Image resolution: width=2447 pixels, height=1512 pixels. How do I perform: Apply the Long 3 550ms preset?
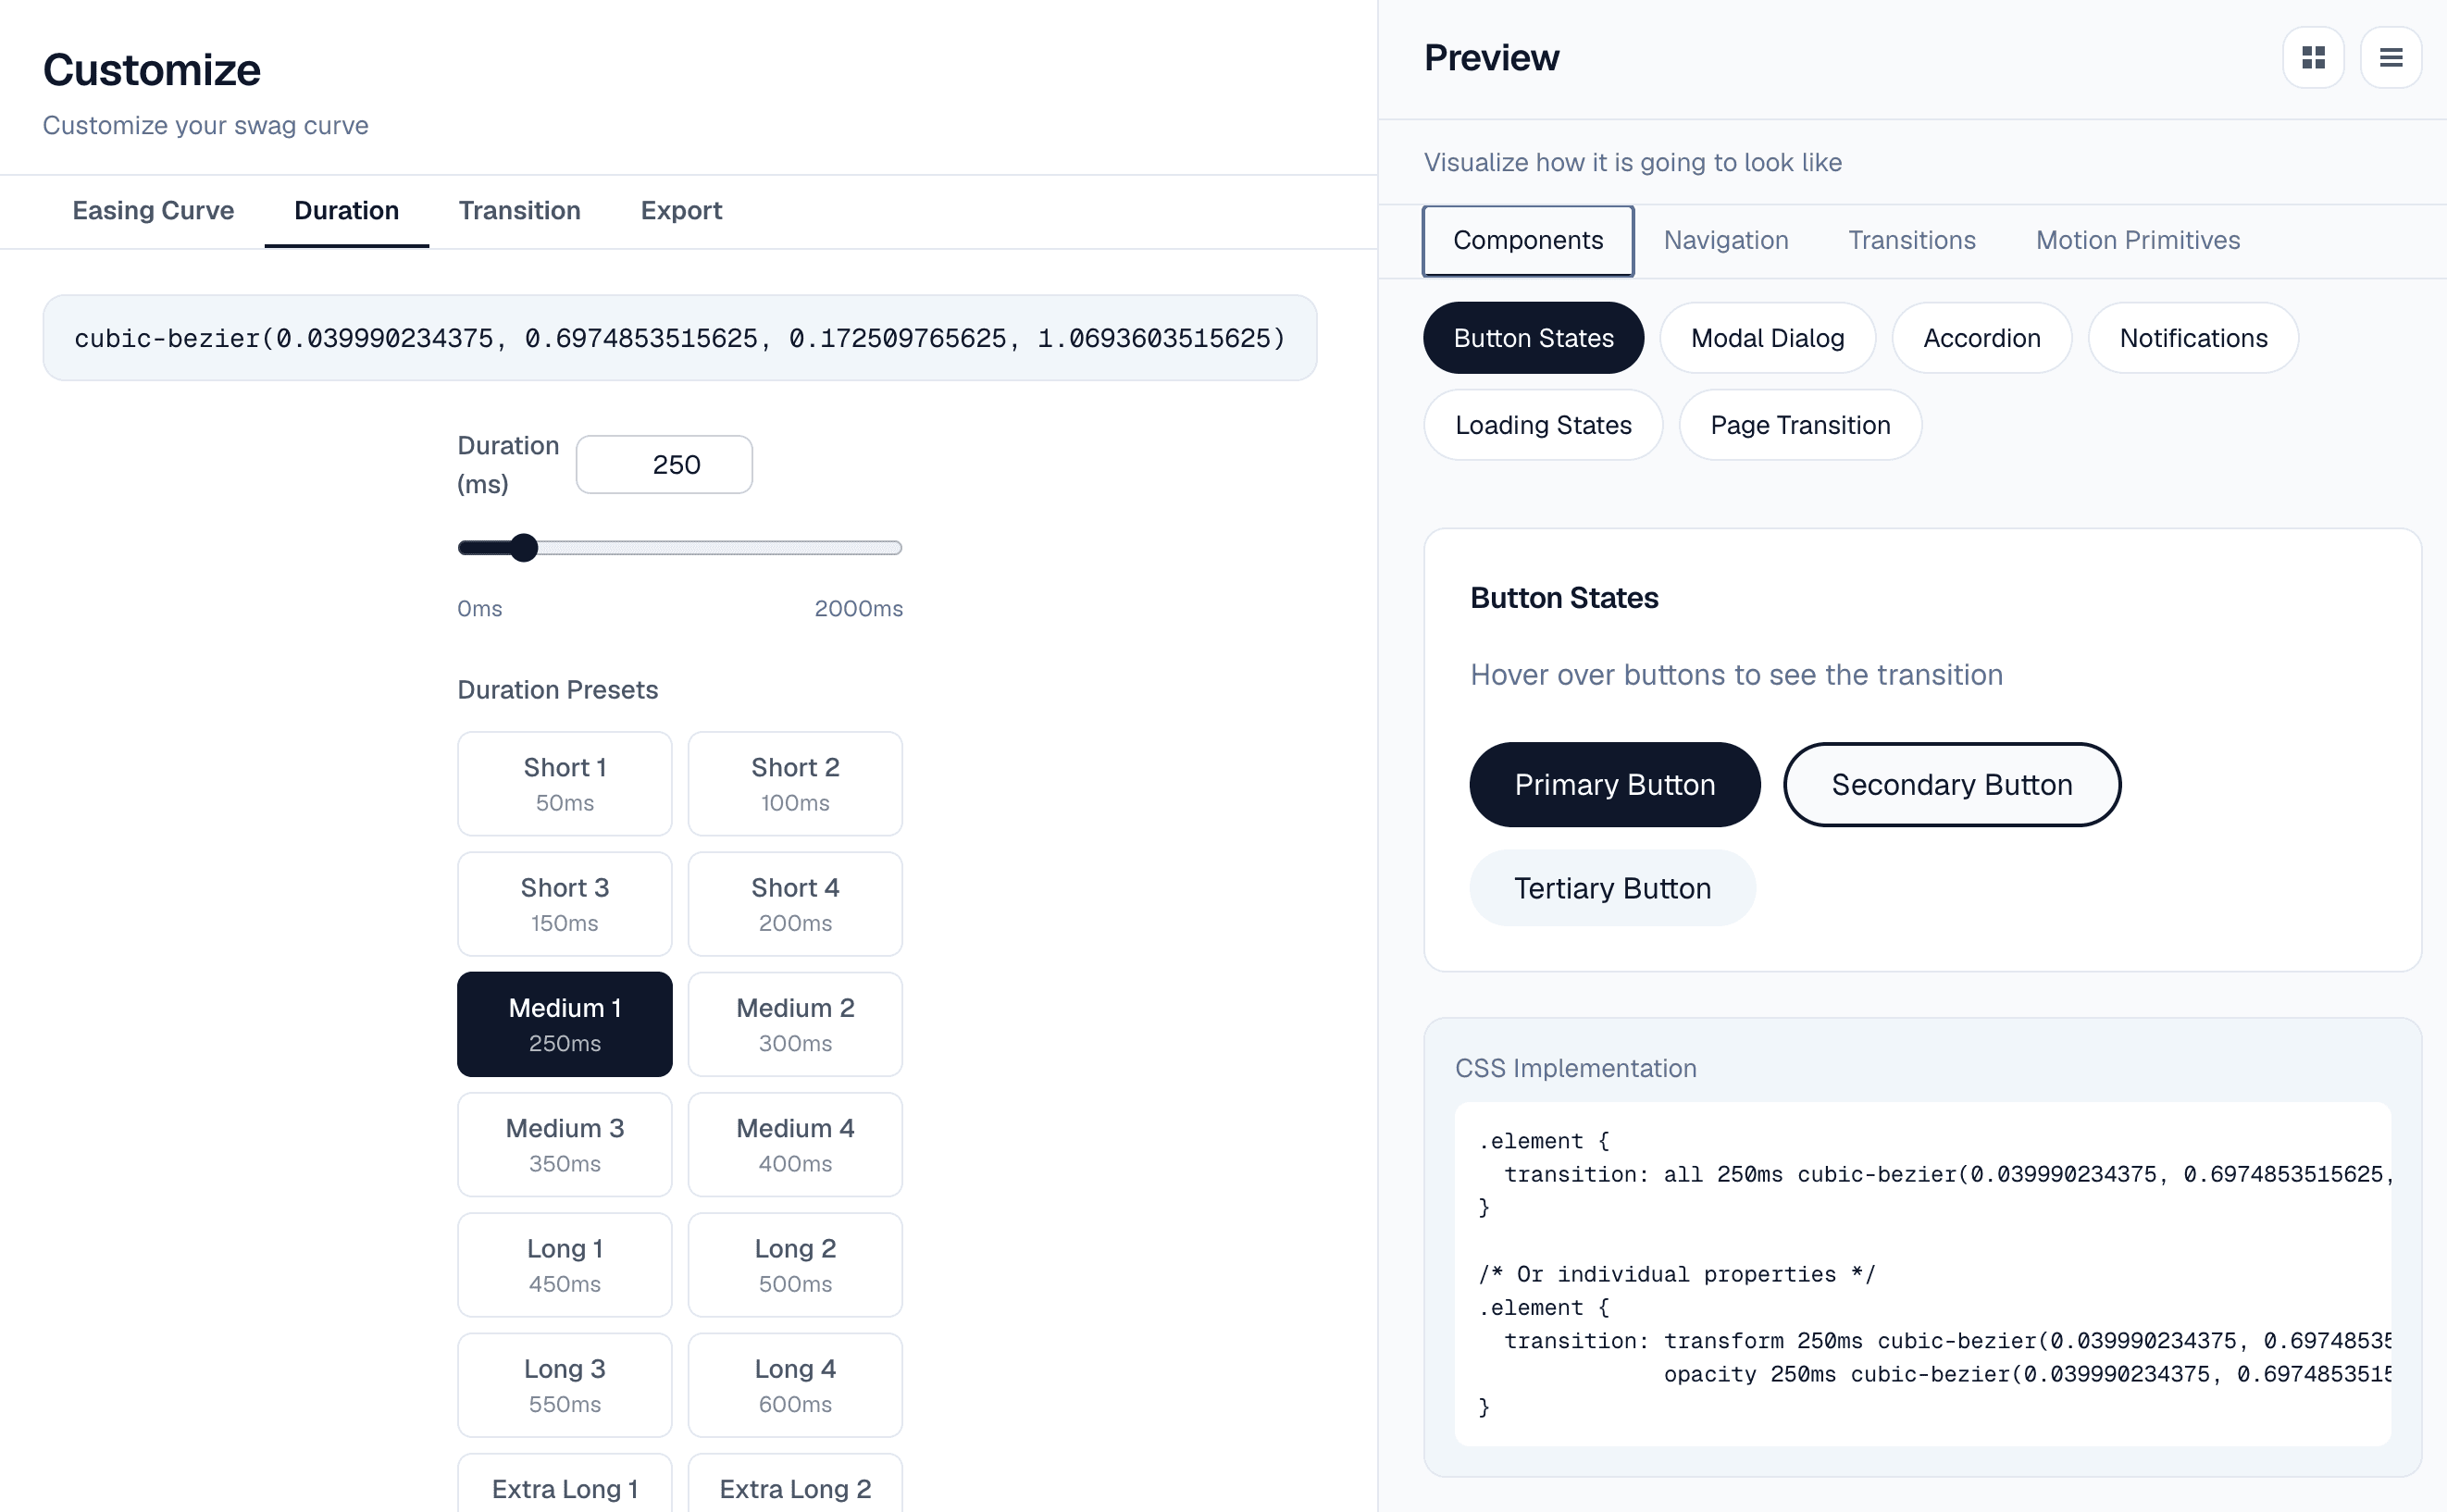[x=564, y=1385]
